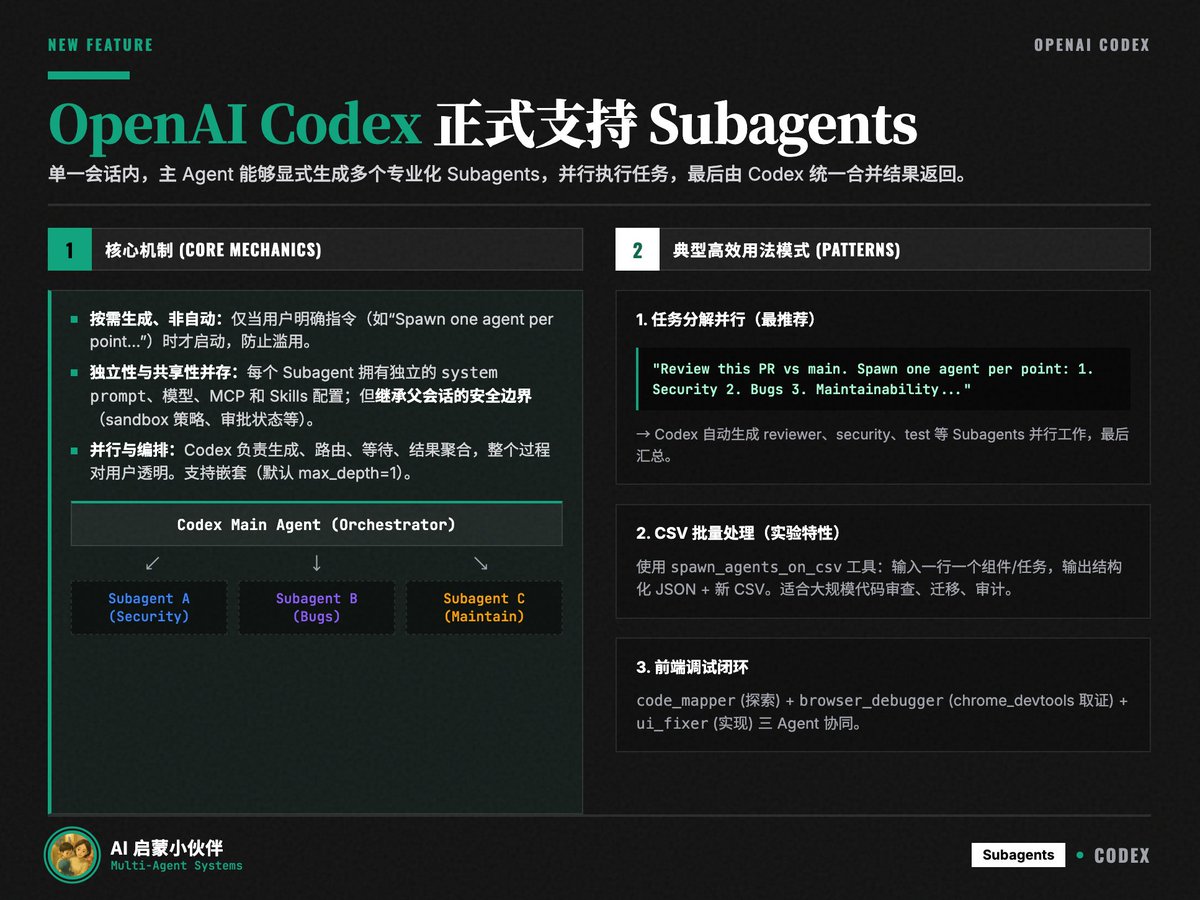The height and width of the screenshot is (900, 1200).
Task: Select the Subagent B (Bugs) box
Action: pos(316,607)
